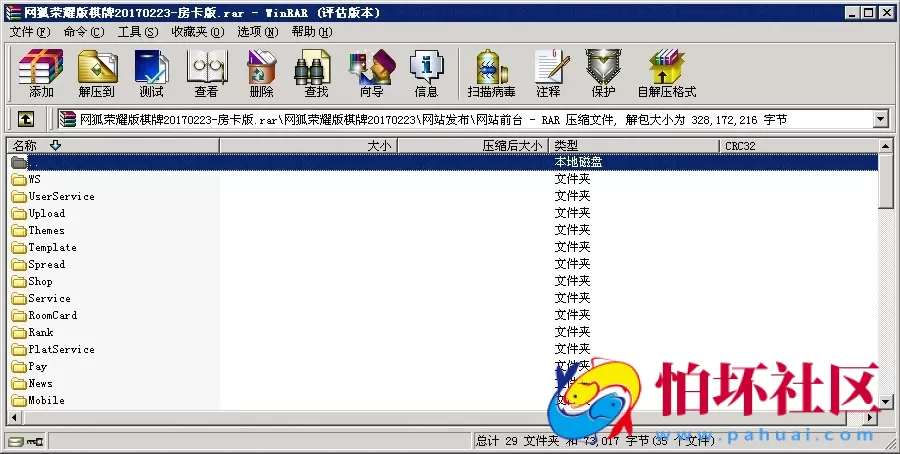Go up one folder level button

pyautogui.click(x=26, y=119)
